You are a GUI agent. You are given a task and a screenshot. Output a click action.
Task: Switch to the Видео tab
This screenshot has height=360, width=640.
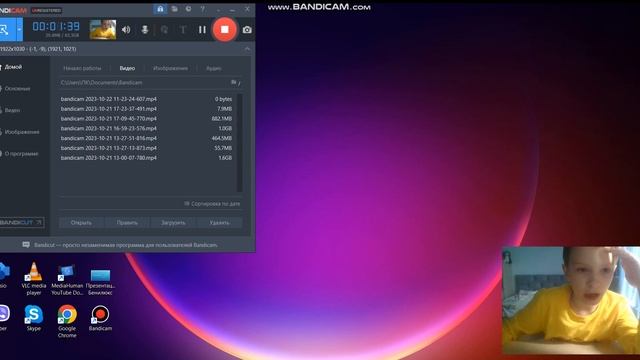click(x=127, y=68)
